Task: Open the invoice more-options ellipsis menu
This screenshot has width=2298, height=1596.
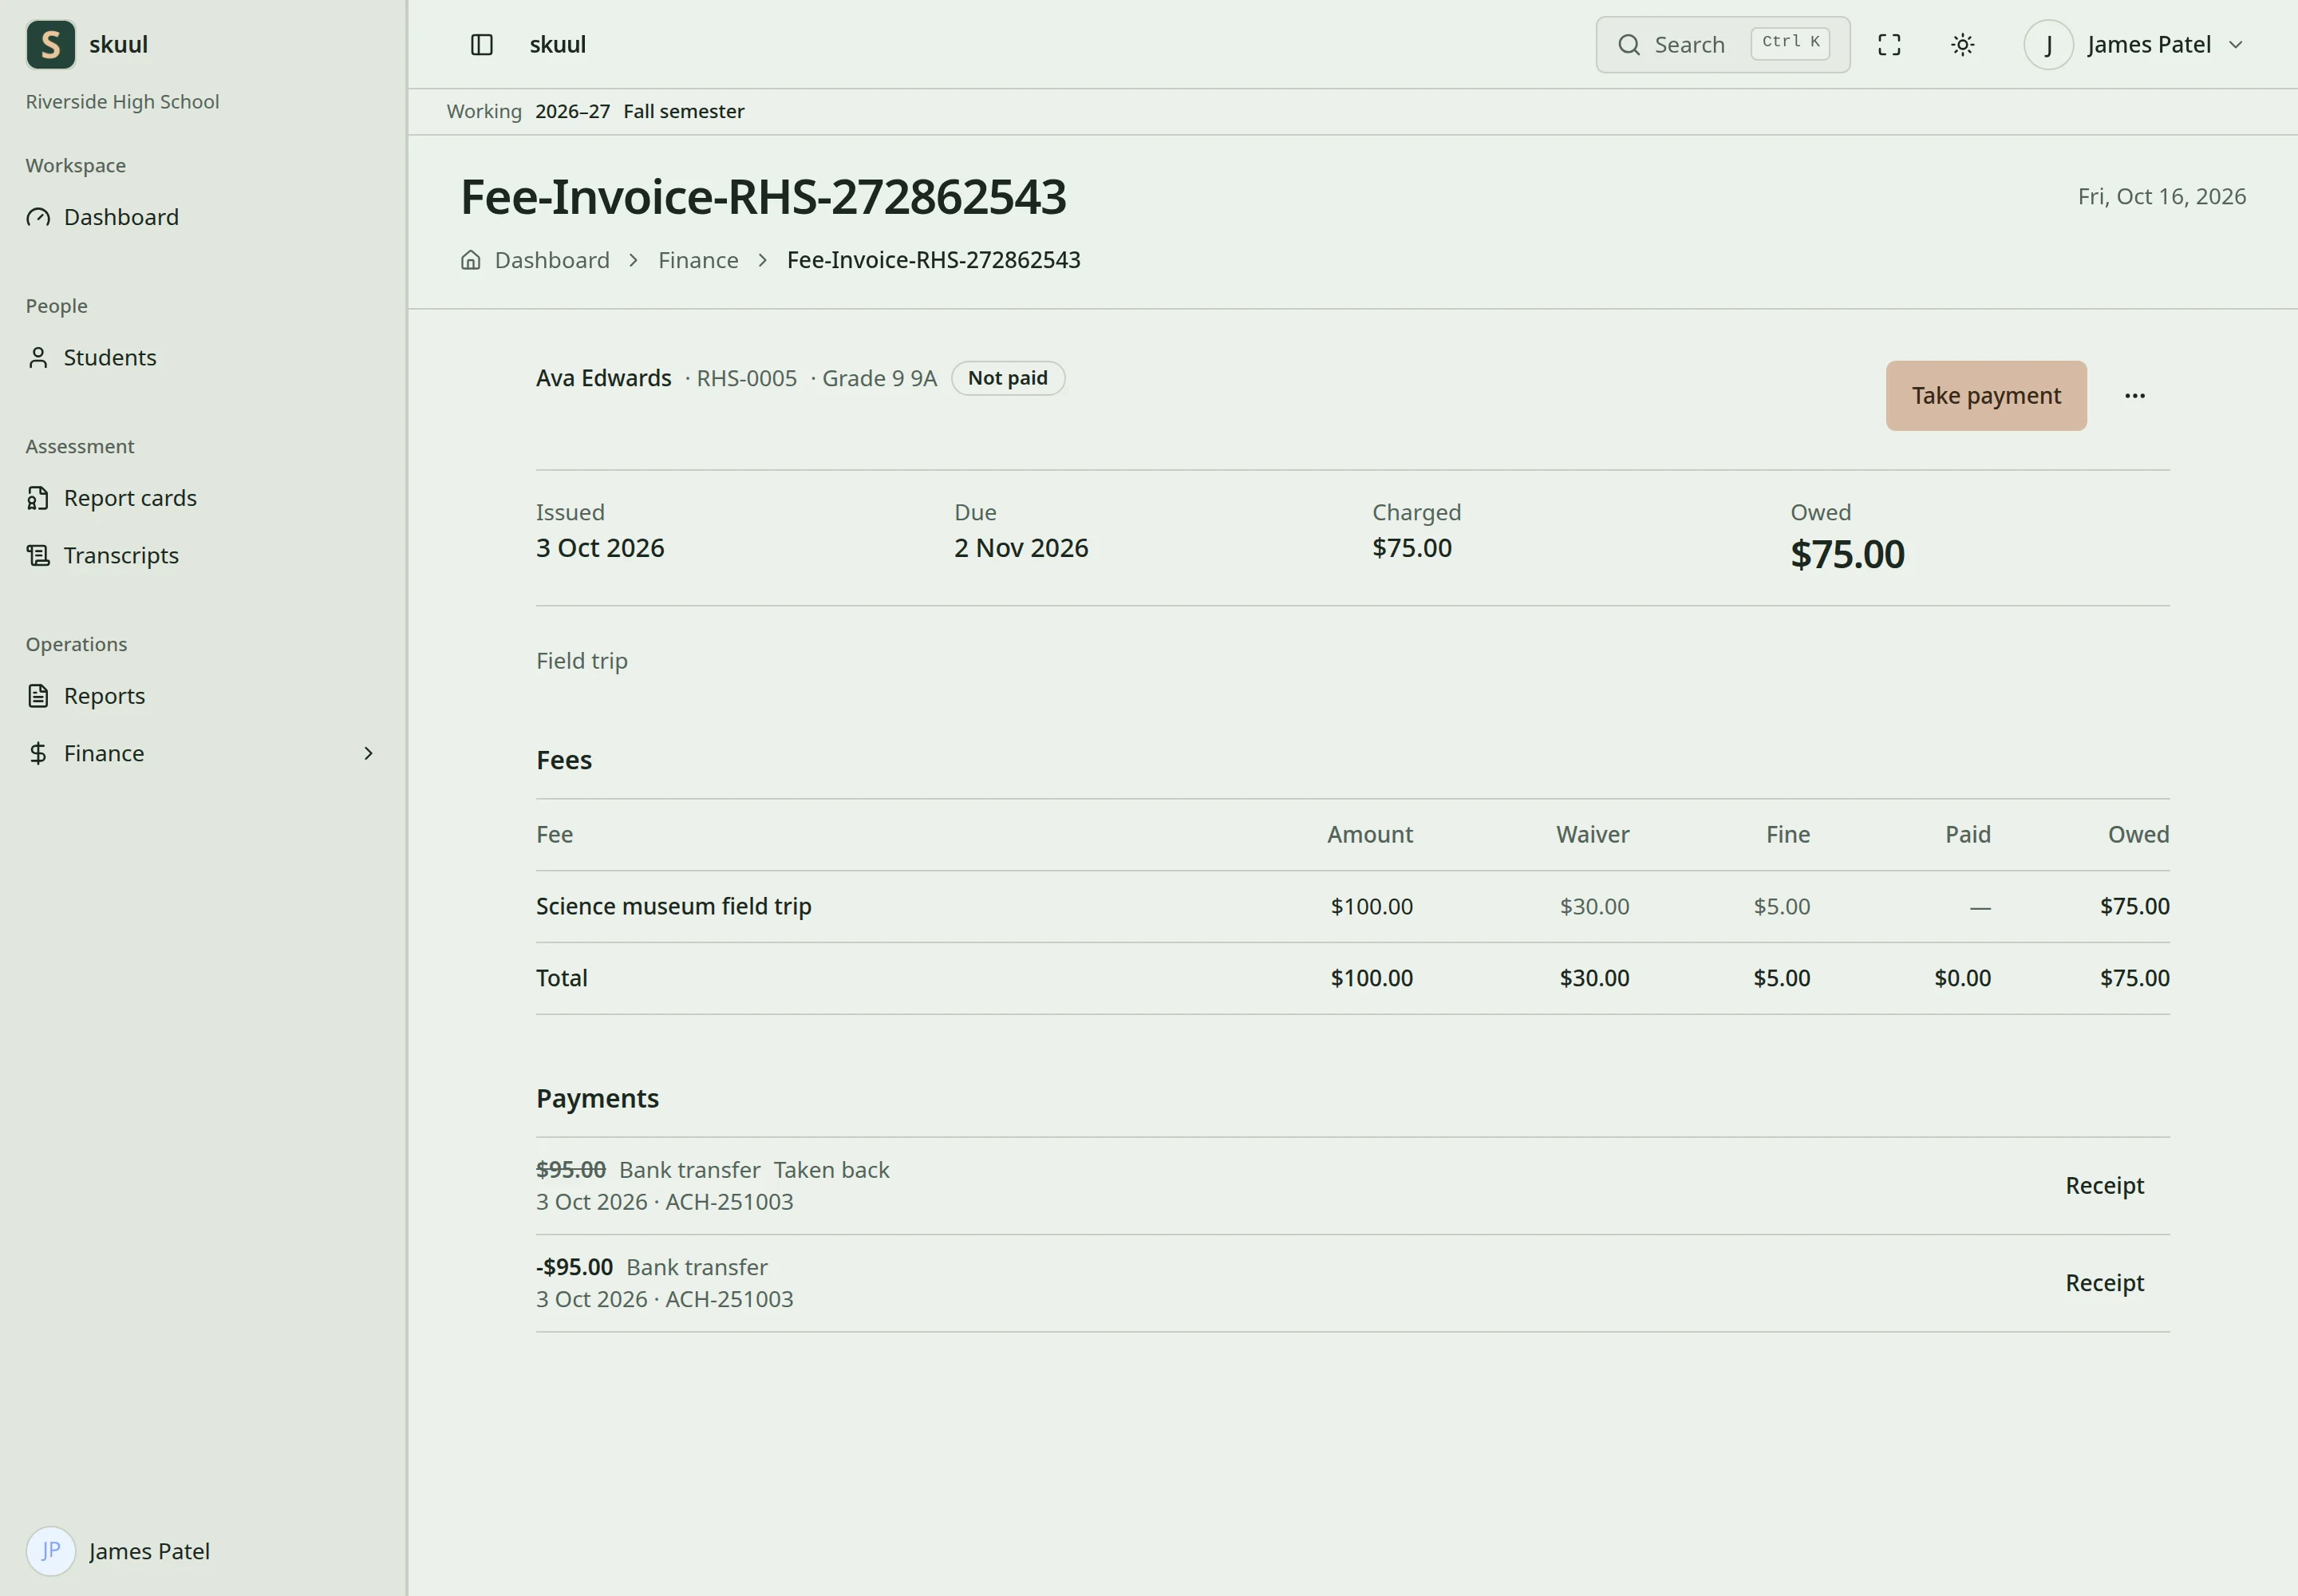Action: [2134, 396]
